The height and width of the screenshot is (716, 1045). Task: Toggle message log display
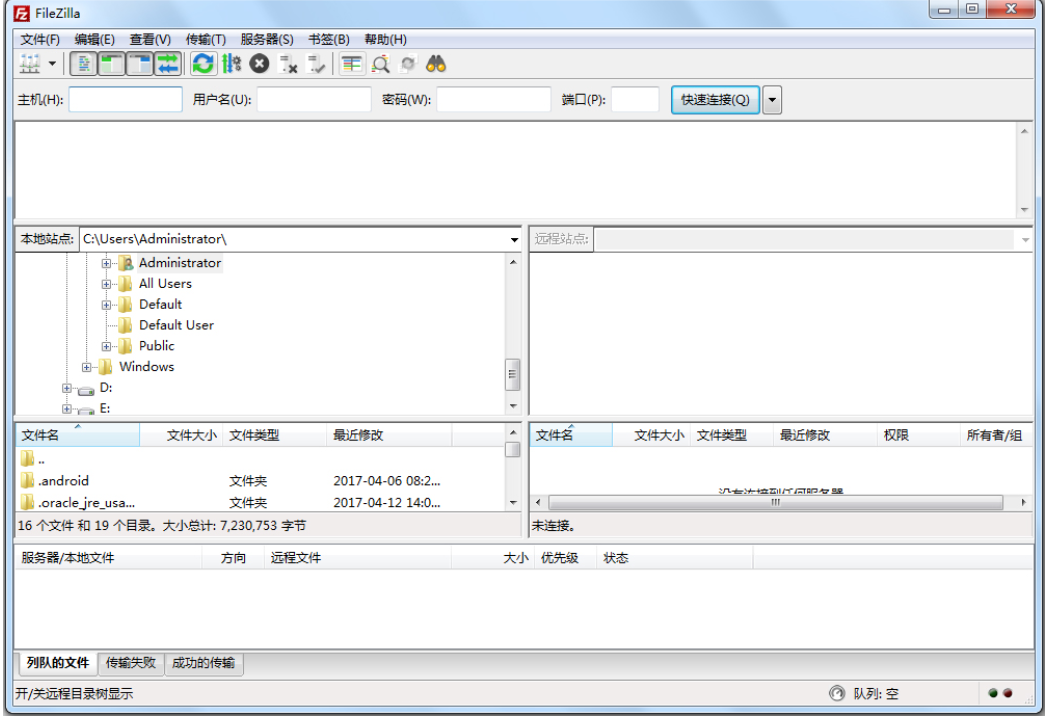click(x=84, y=64)
